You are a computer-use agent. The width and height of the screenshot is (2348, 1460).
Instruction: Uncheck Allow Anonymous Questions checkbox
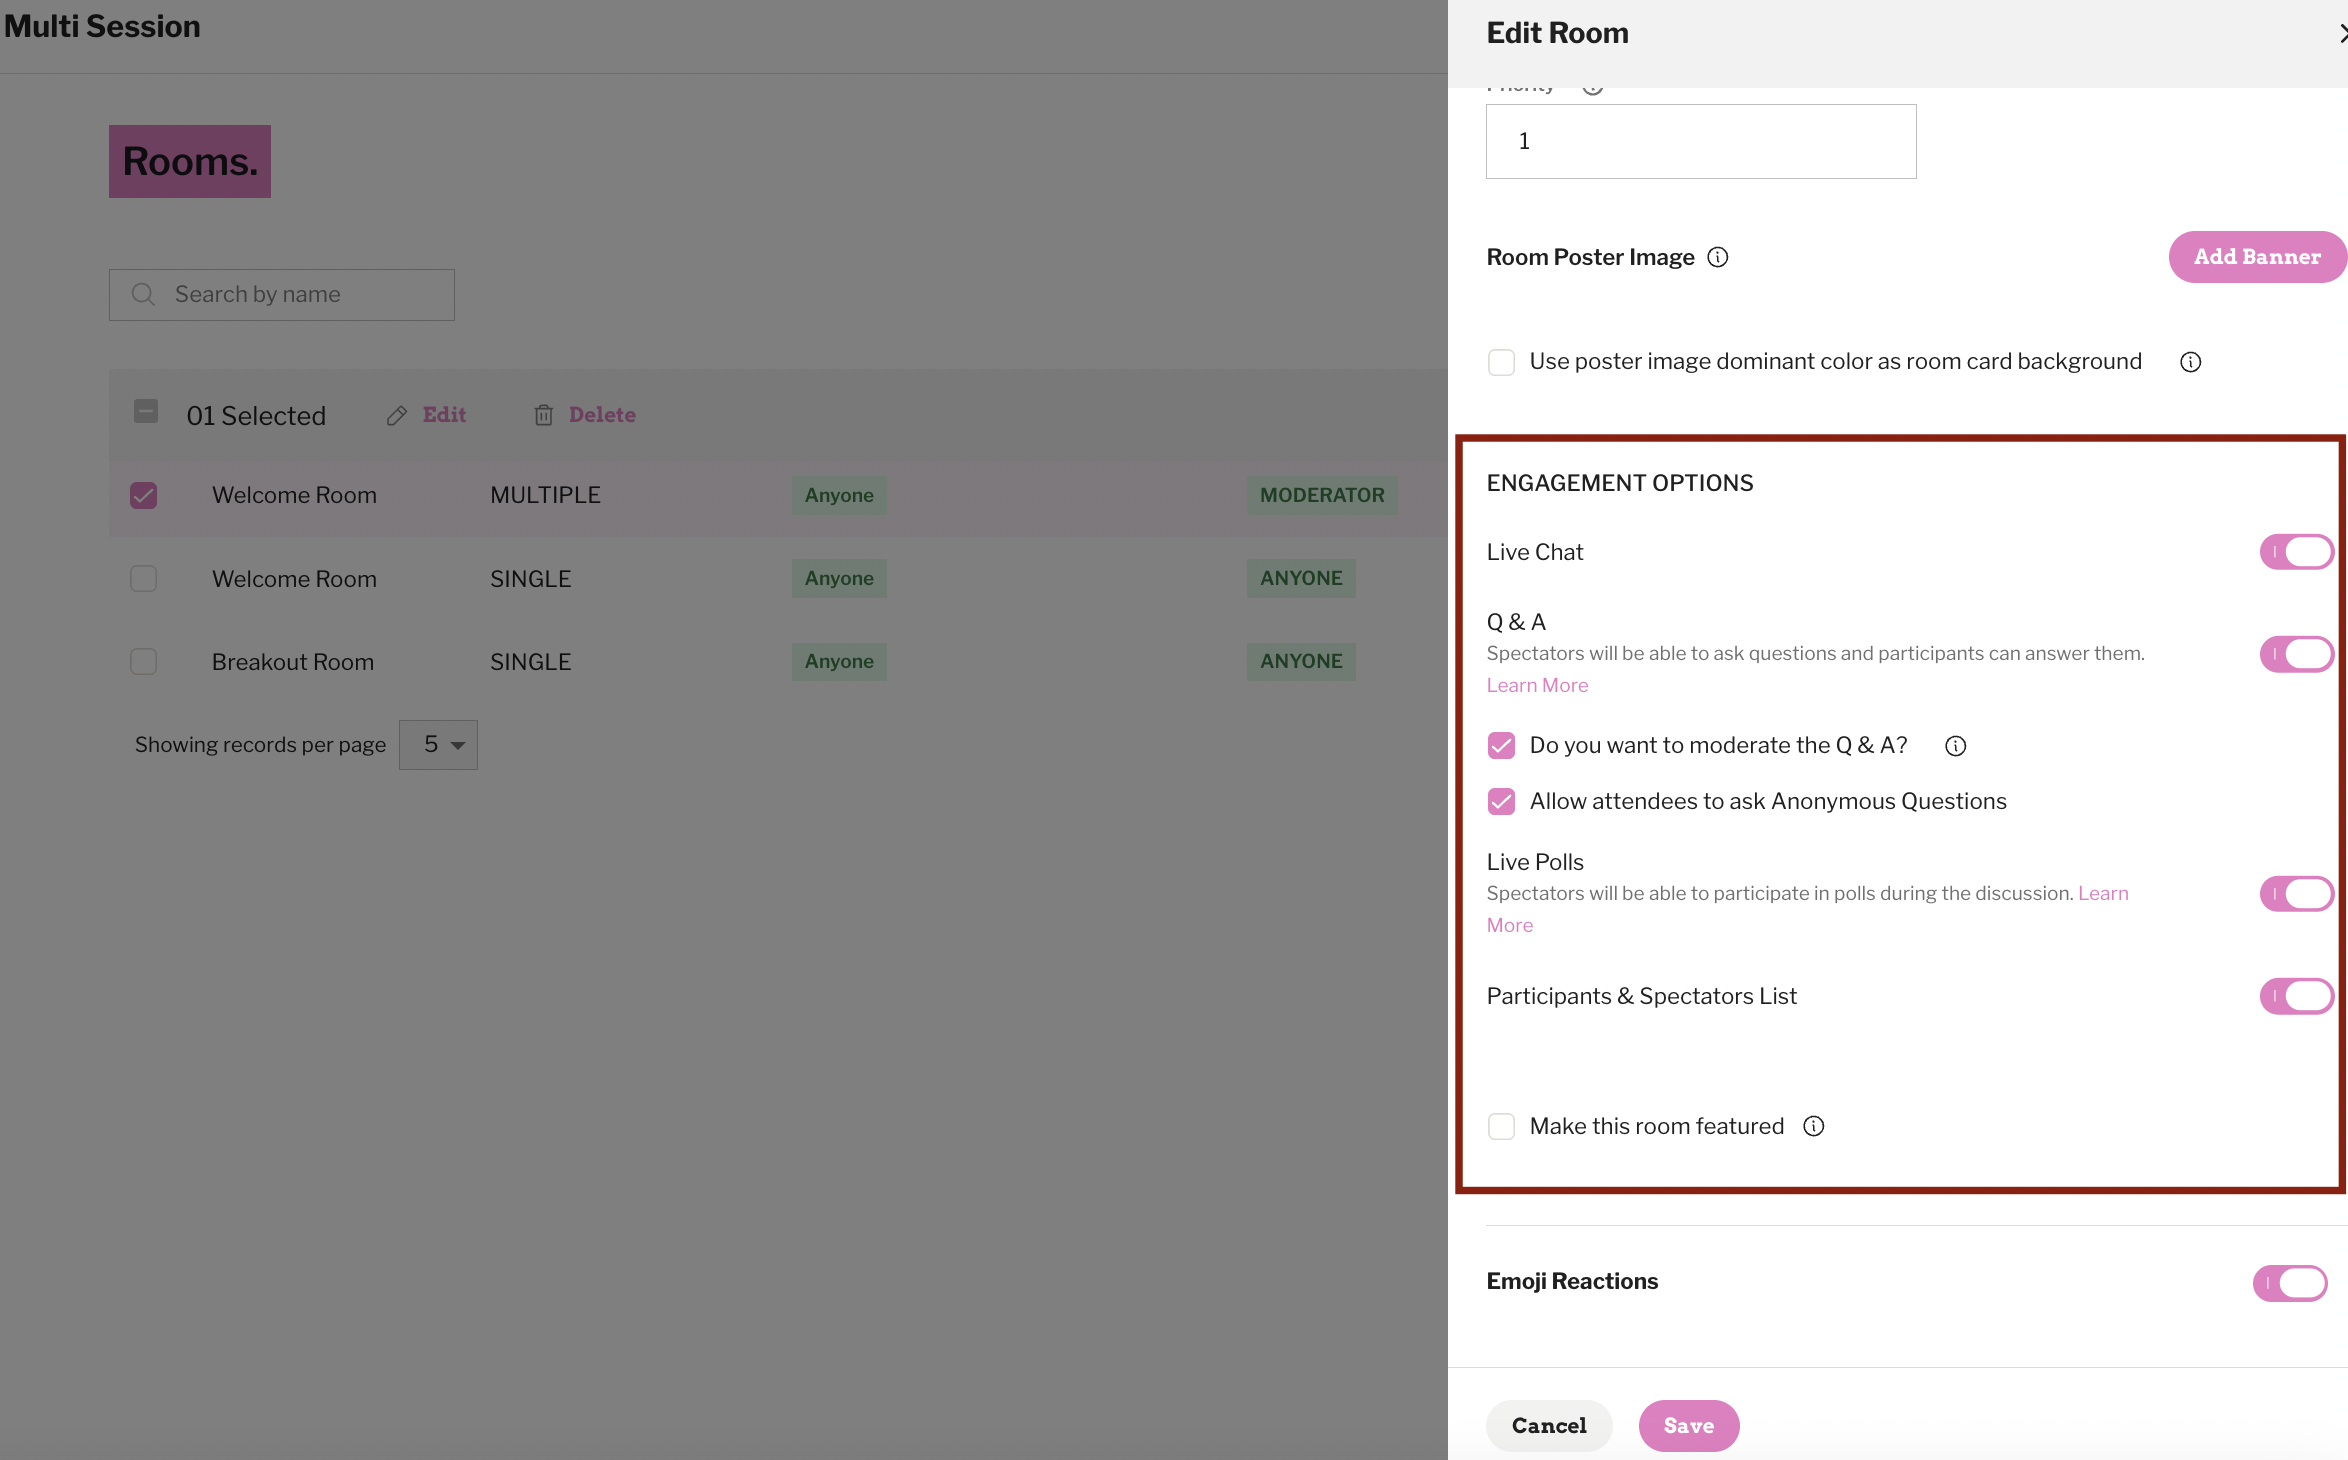(1501, 801)
